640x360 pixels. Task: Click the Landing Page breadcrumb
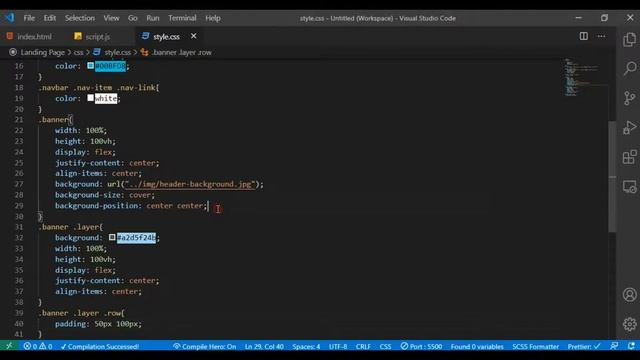pos(42,52)
